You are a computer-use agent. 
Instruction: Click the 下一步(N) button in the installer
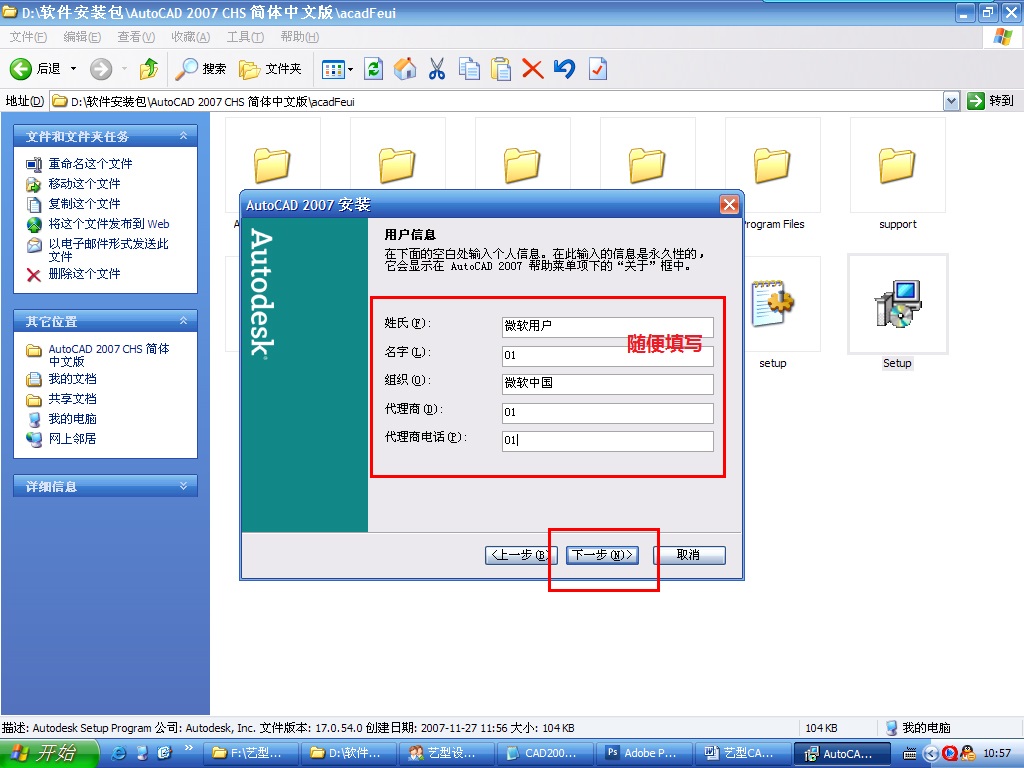pyautogui.click(x=601, y=555)
